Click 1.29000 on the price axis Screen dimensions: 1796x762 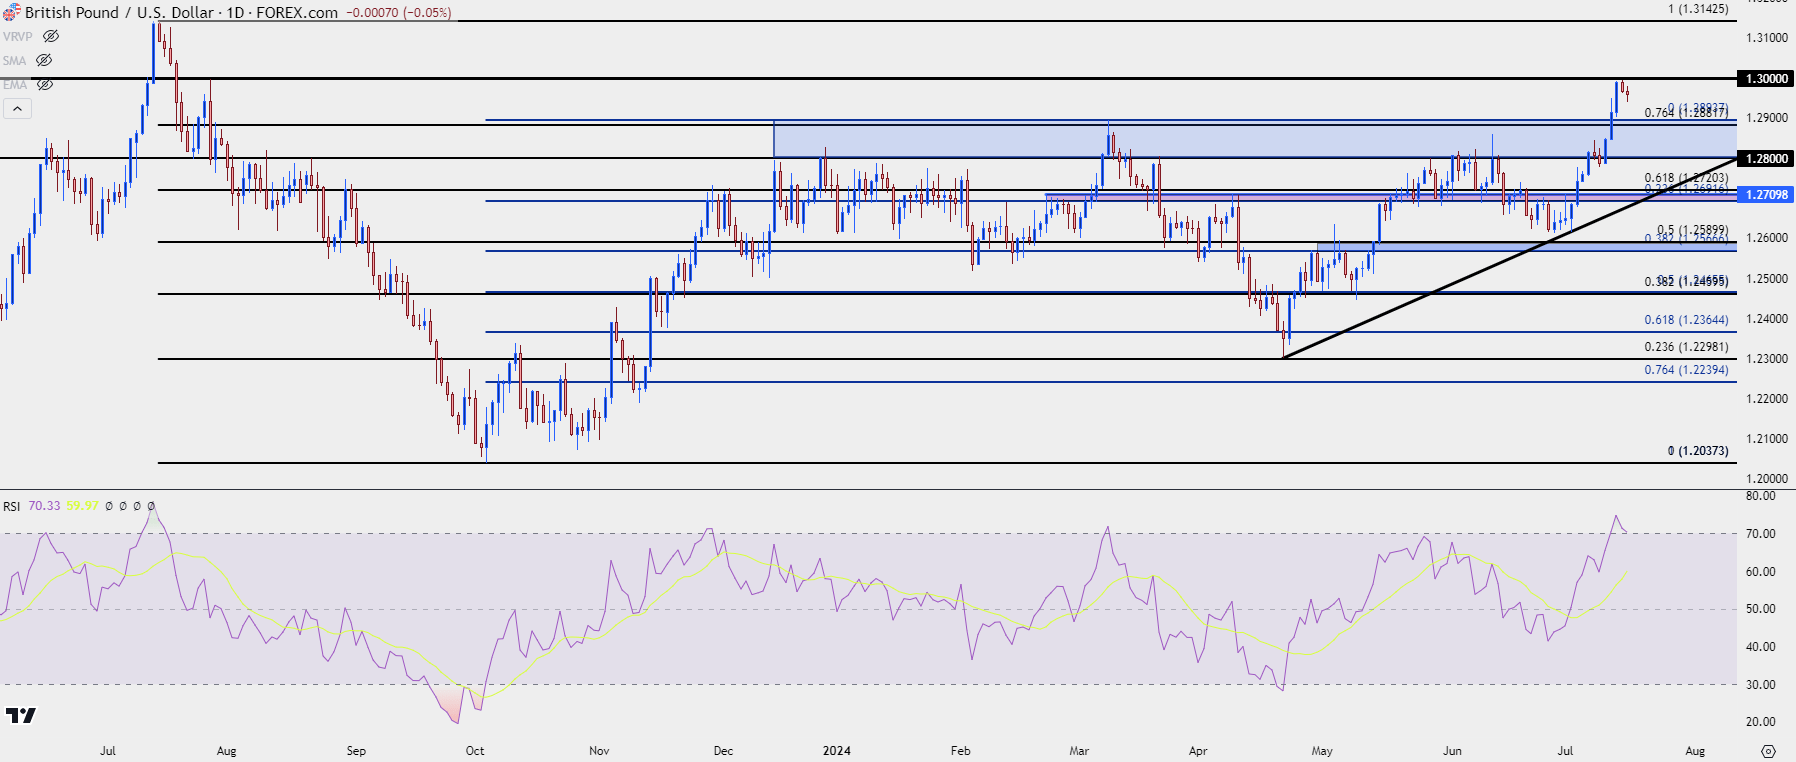point(1767,118)
